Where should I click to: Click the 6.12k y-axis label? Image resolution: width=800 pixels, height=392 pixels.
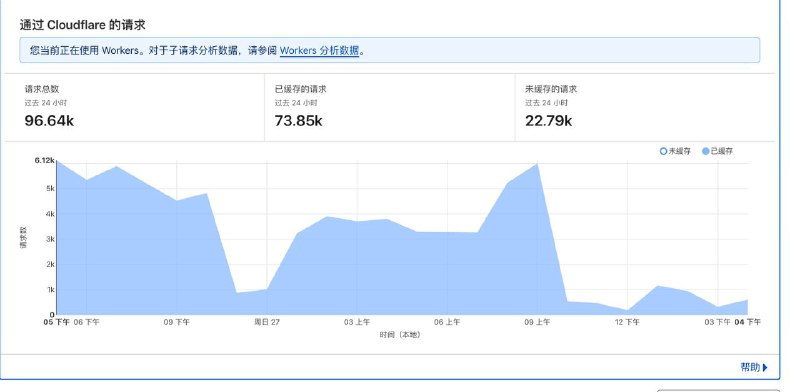click(x=44, y=160)
